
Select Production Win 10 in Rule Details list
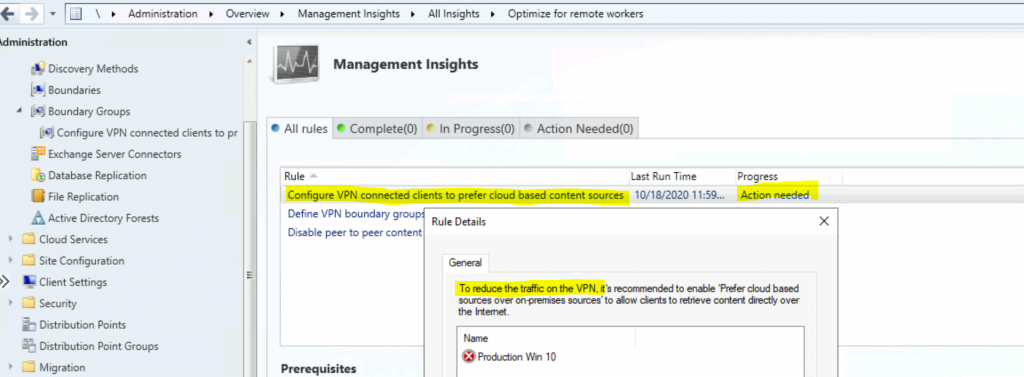517,357
